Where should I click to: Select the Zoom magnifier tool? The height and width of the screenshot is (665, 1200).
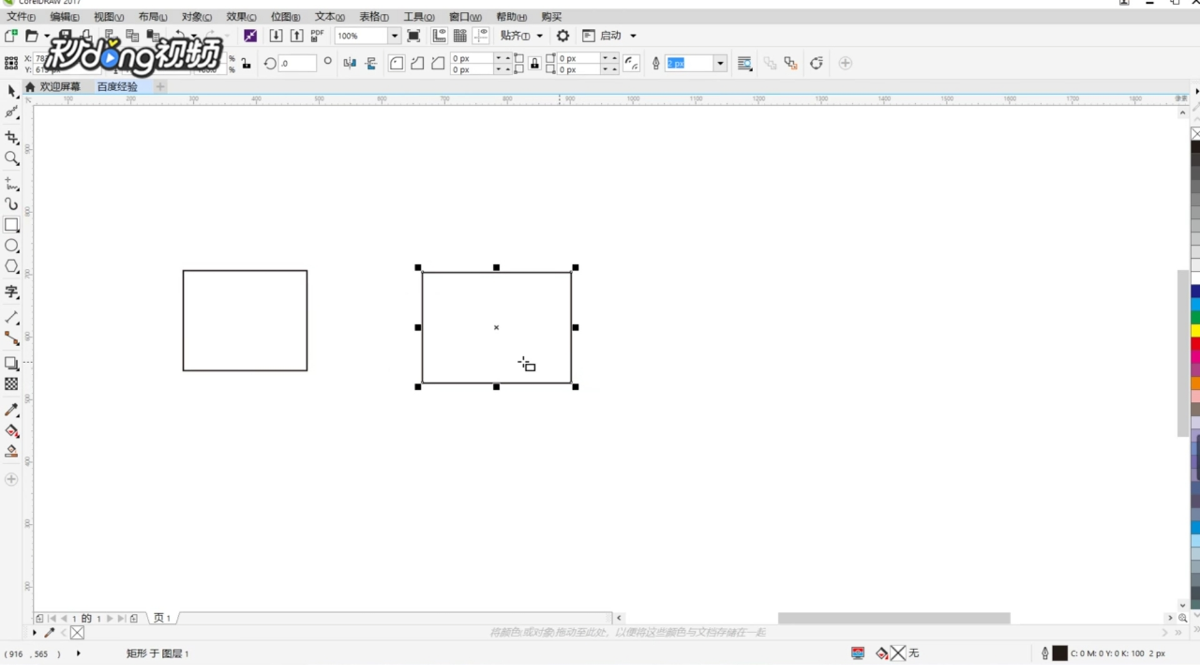(x=11, y=158)
